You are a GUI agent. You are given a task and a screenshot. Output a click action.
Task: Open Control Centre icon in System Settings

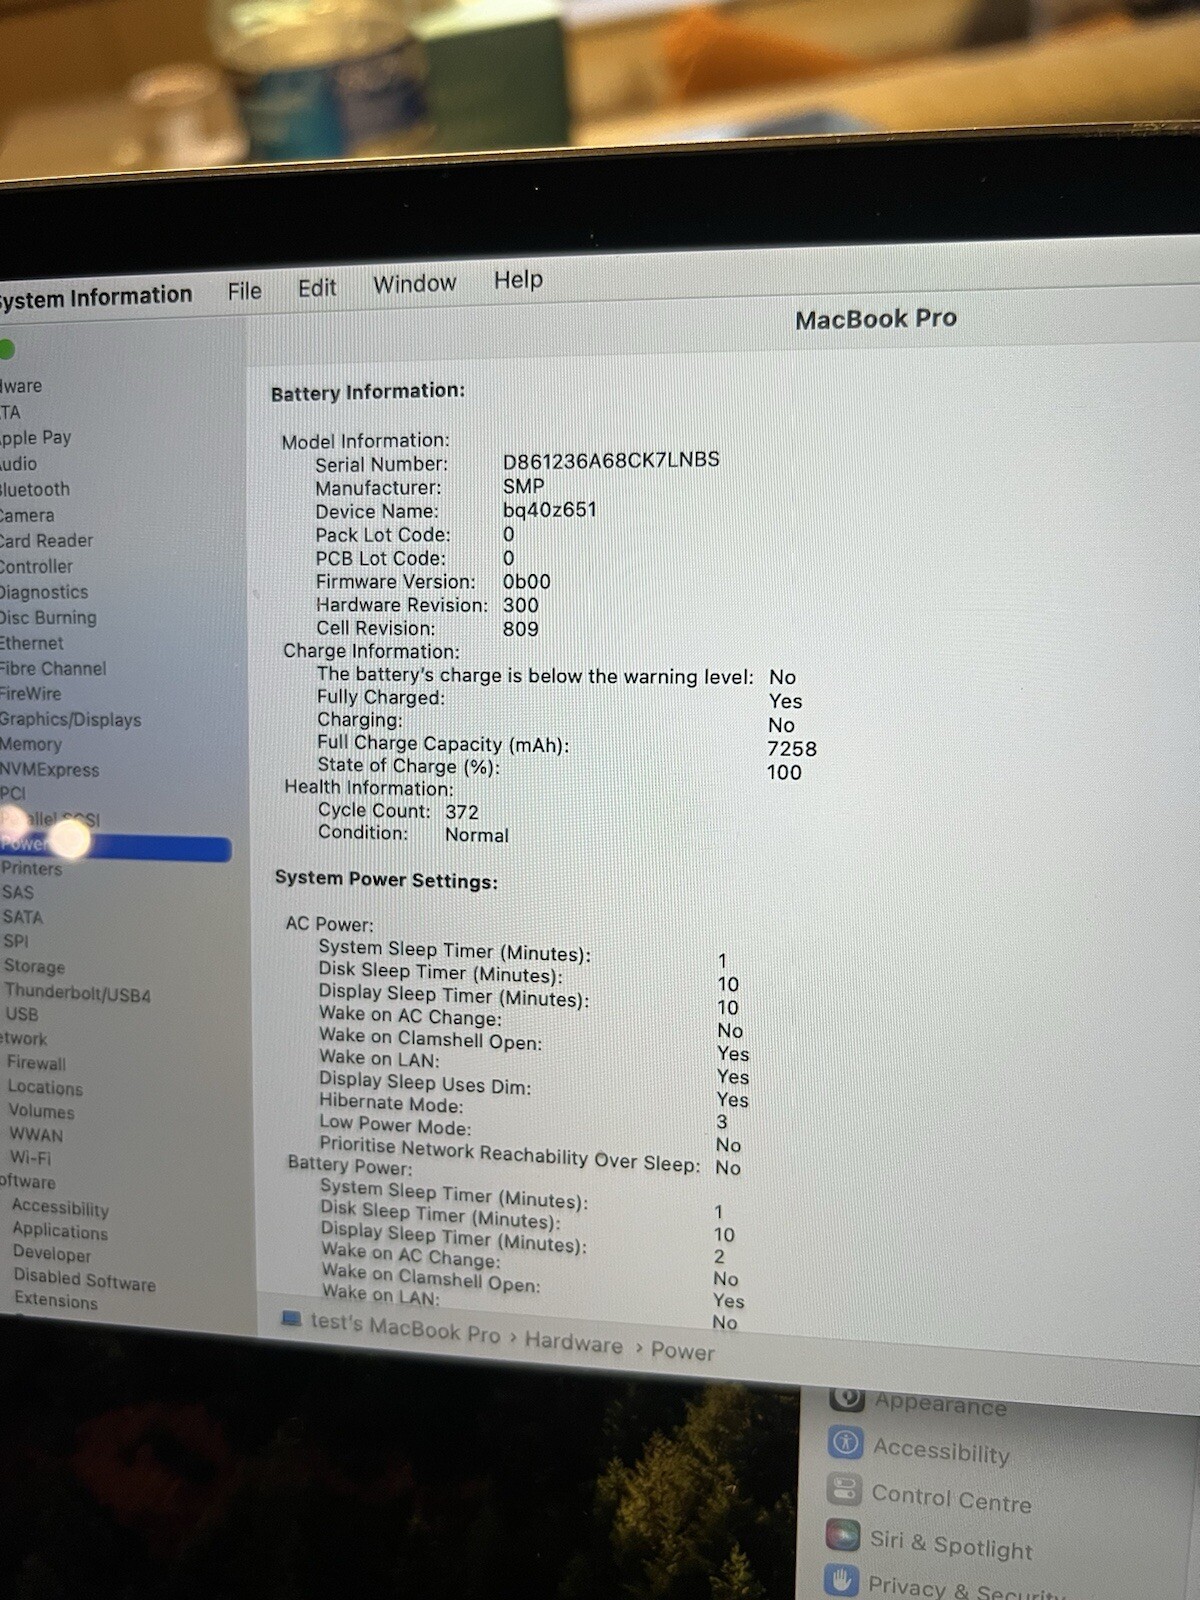coord(845,1490)
